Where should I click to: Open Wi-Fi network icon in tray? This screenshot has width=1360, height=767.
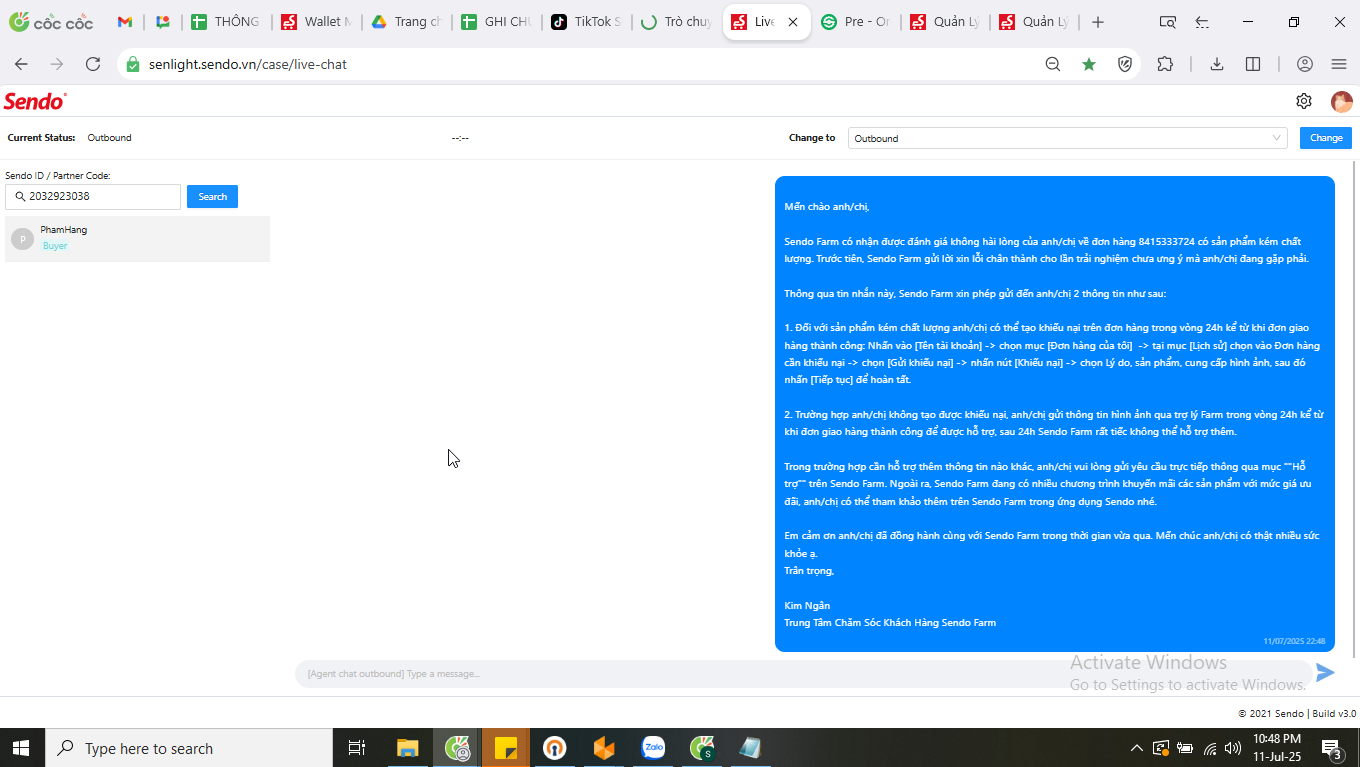[1210, 748]
